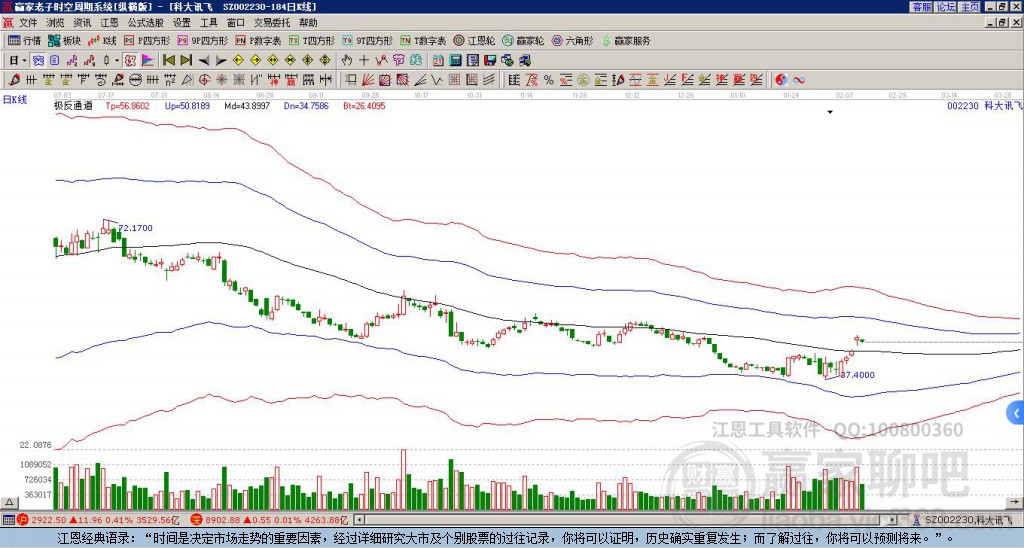The width and height of the screenshot is (1024, 548).
Task: Click the horizontal scrollbar left arrow
Action: point(359,520)
